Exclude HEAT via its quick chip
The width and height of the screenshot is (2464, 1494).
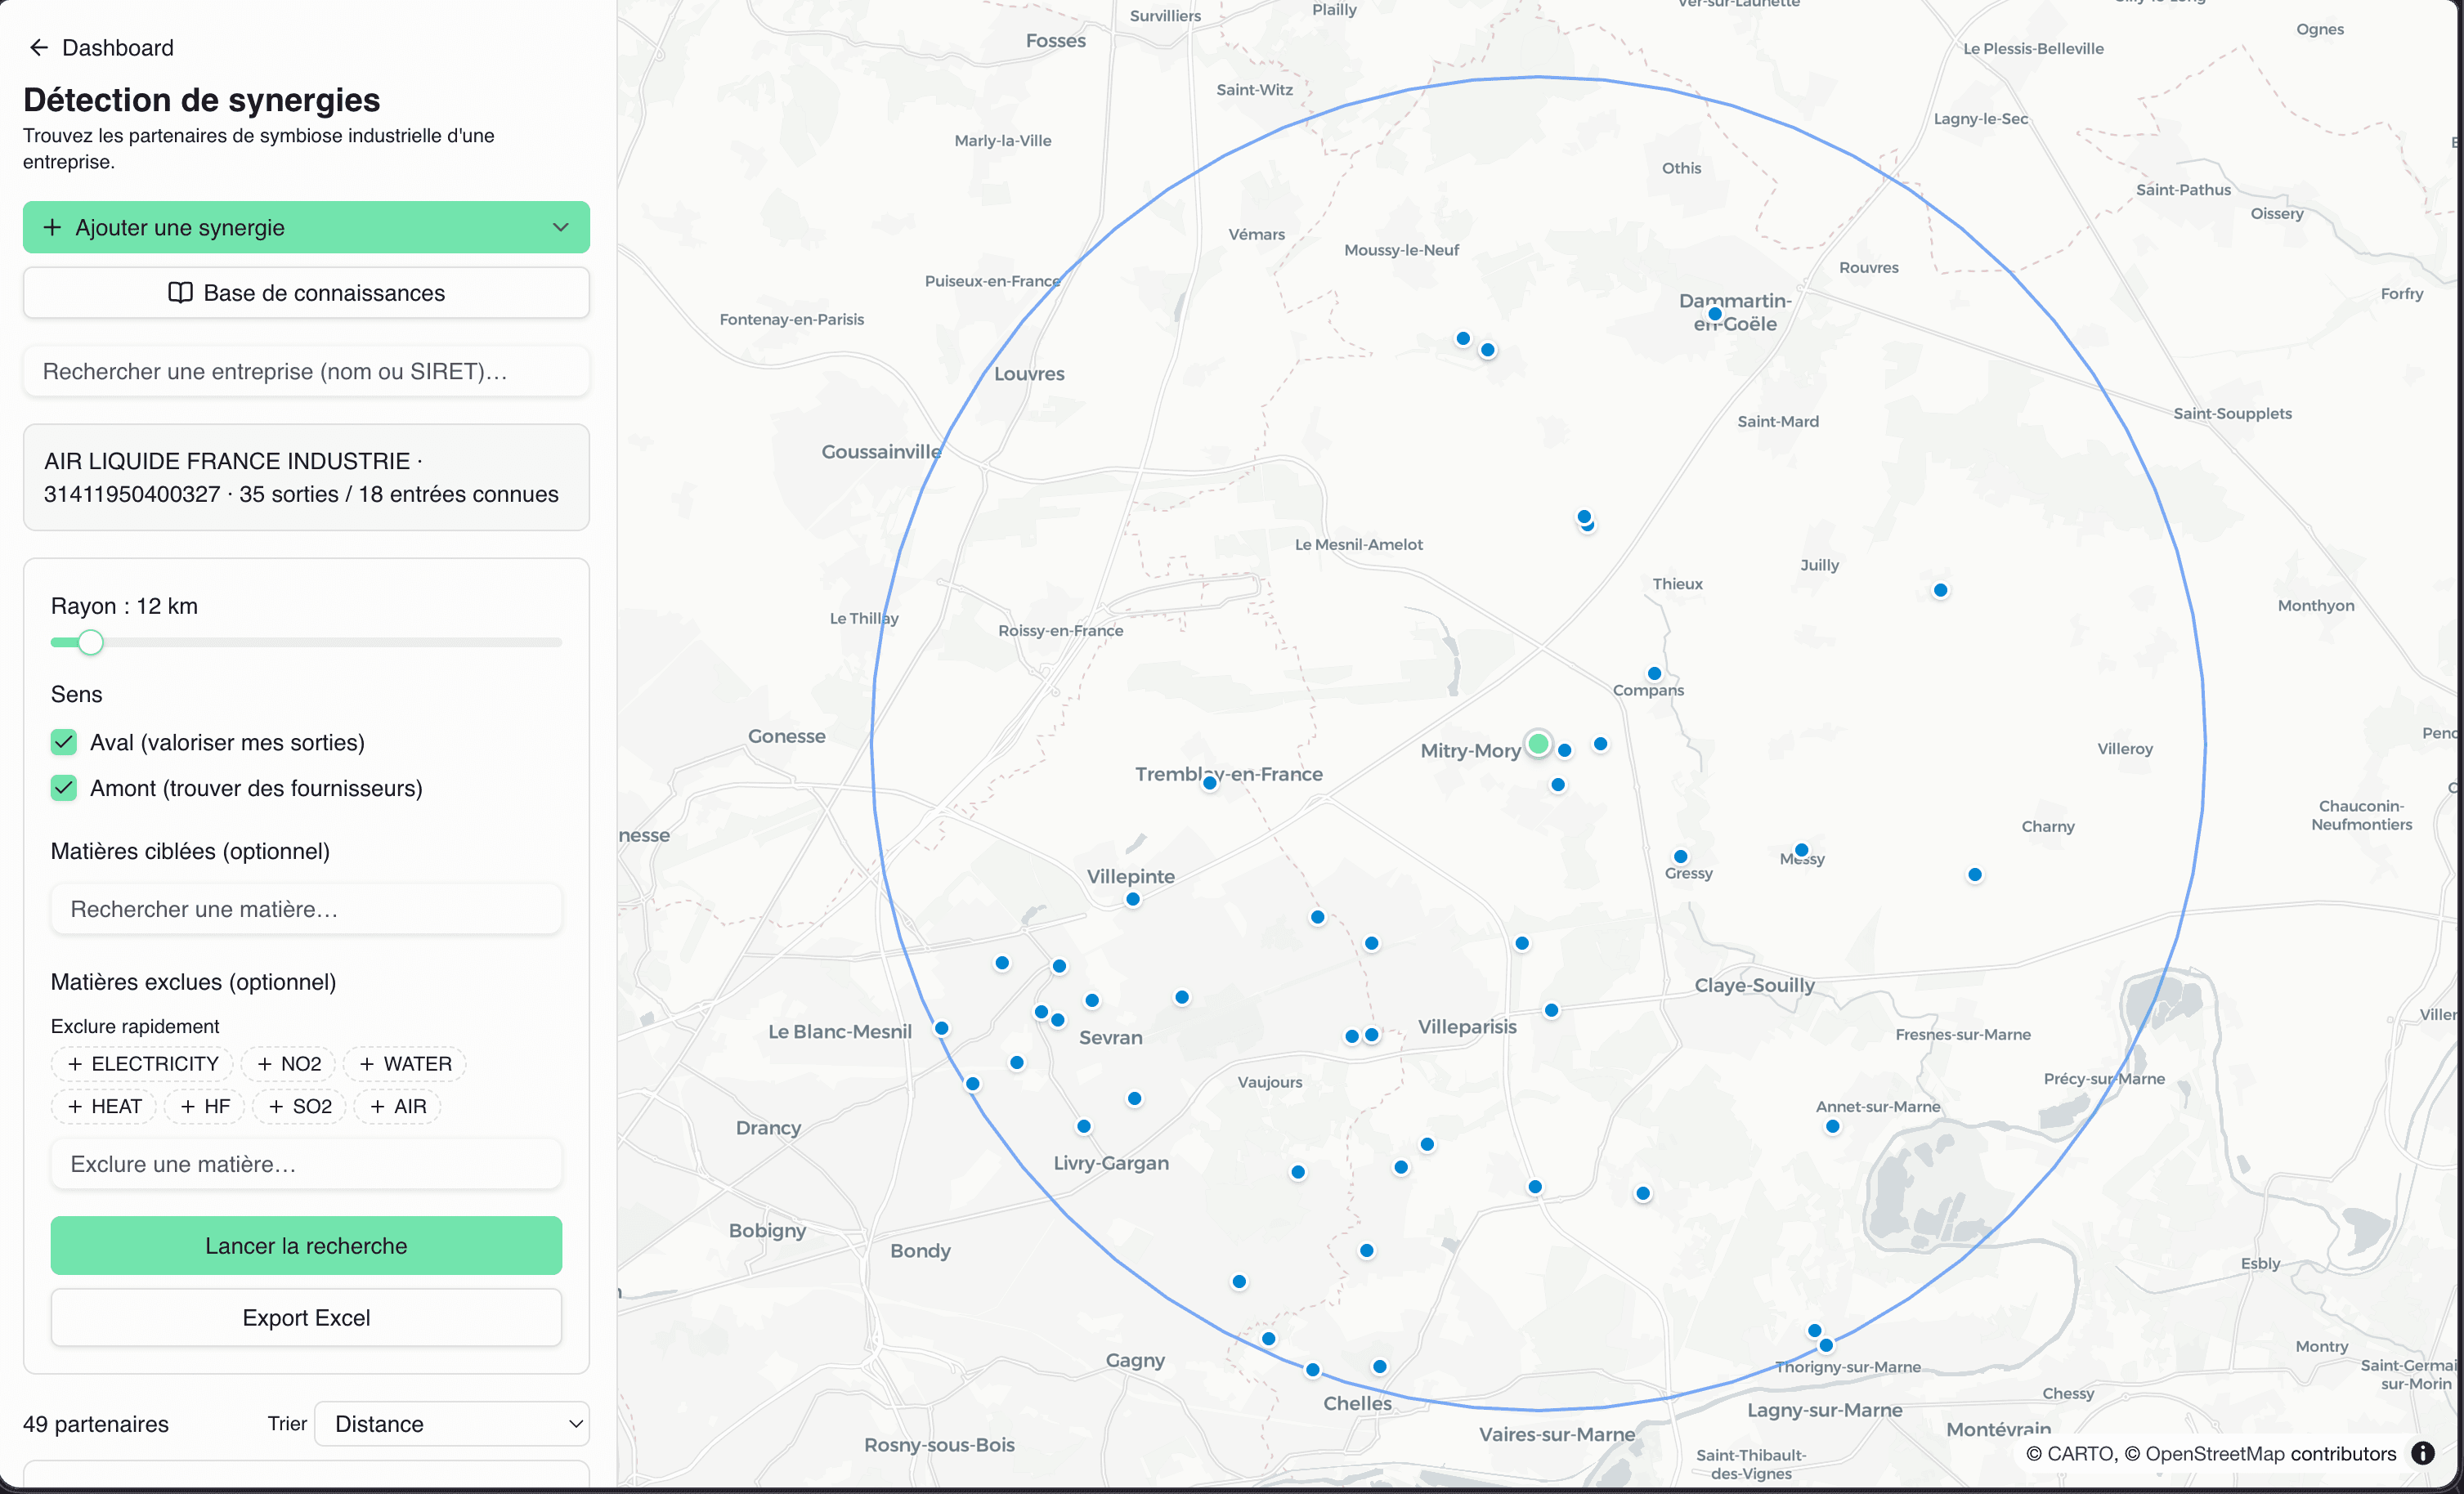click(x=104, y=1106)
